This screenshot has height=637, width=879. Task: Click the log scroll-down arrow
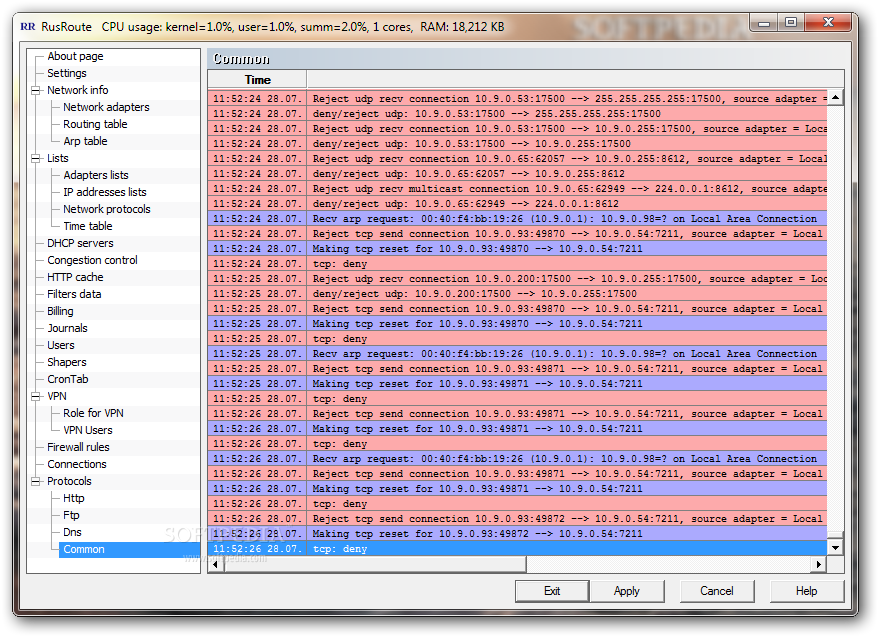[835, 548]
